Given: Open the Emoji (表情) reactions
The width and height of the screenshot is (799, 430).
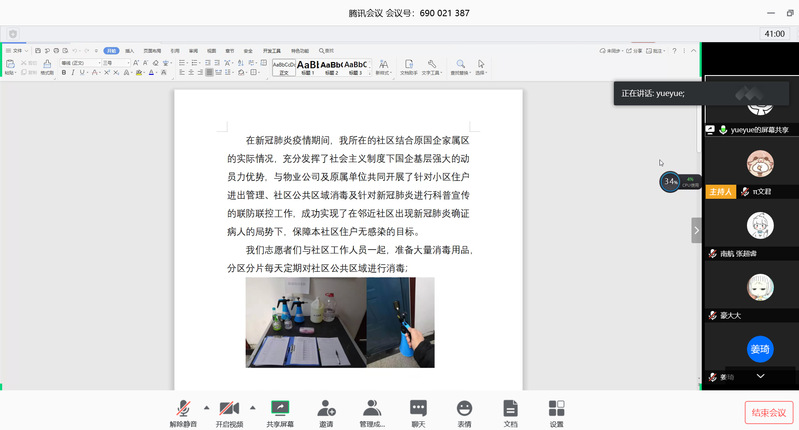Looking at the screenshot, I should coord(464,412).
